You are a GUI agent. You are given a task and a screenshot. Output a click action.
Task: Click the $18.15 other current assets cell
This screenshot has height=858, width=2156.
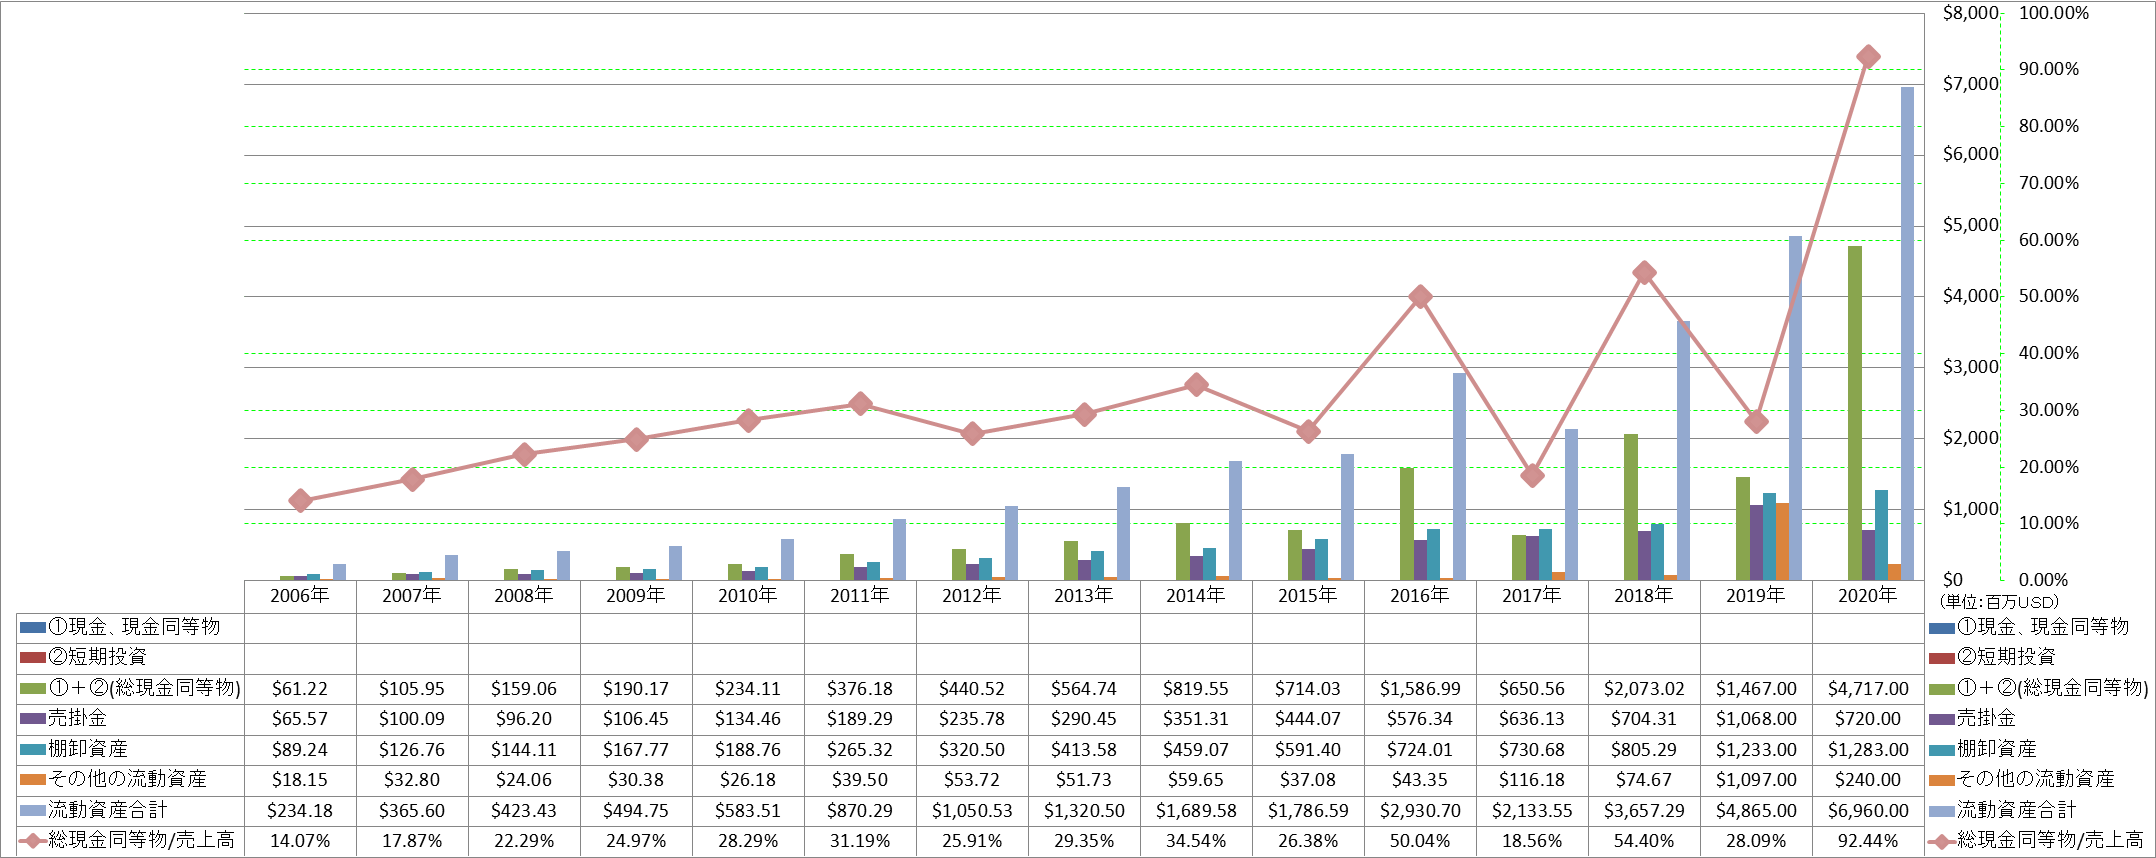click(x=300, y=779)
